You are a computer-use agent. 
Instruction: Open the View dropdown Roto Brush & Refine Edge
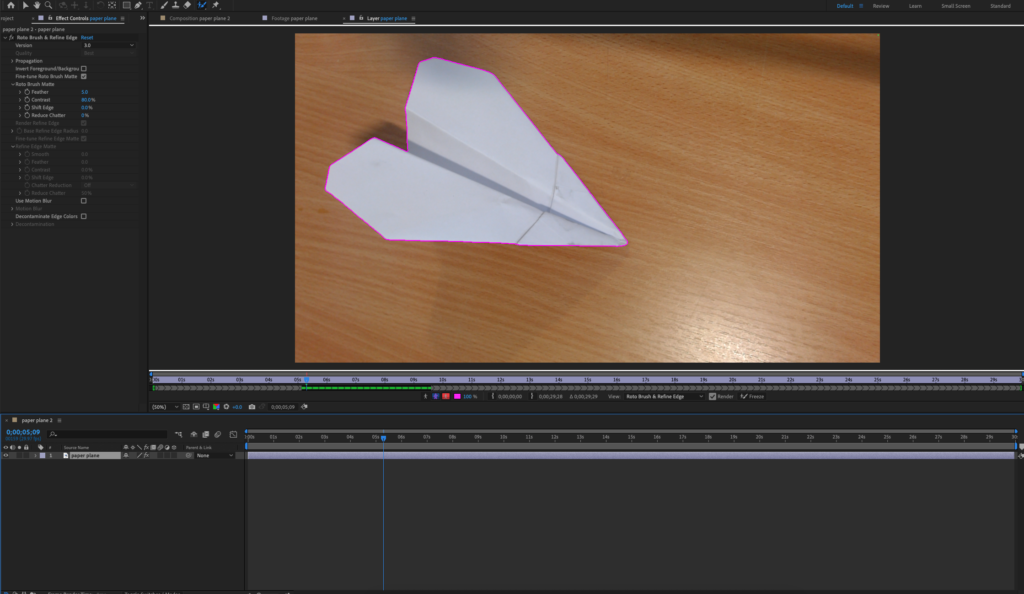click(663, 397)
